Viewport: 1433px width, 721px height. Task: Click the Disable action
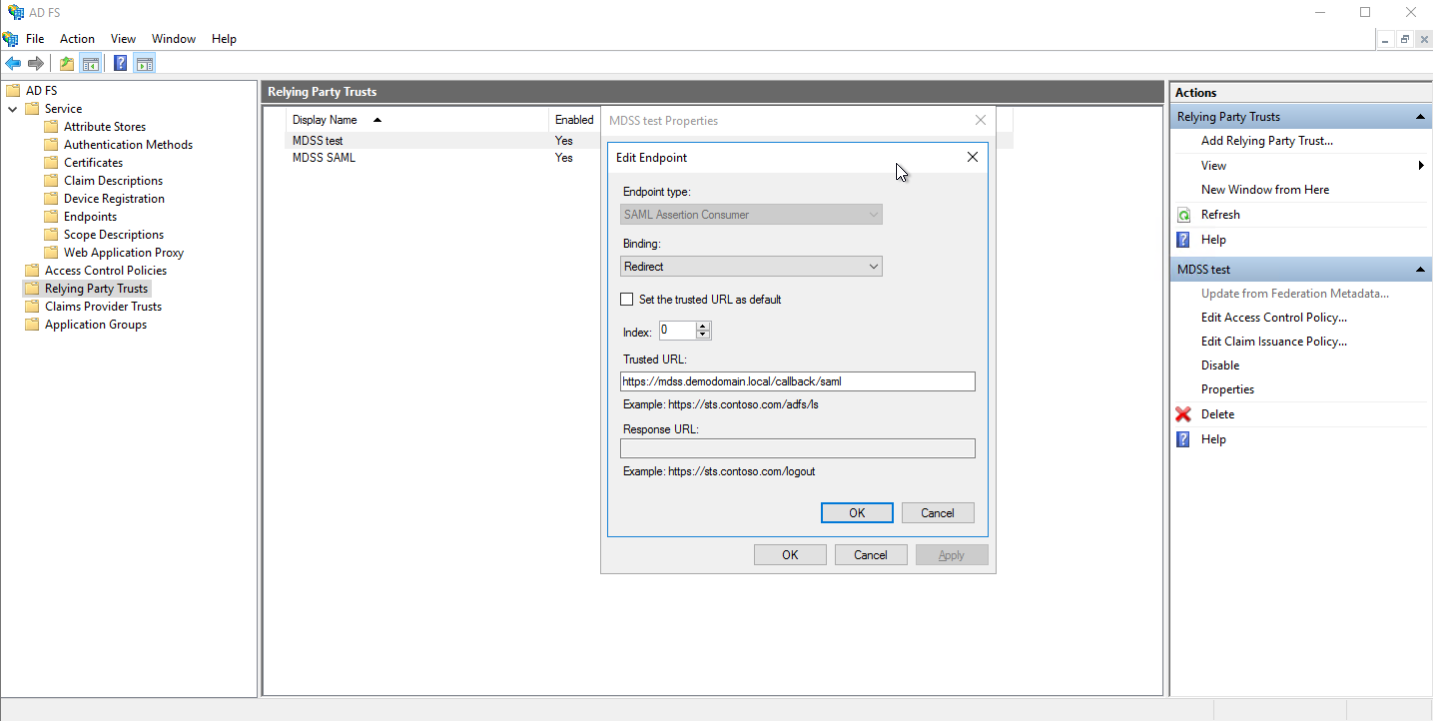(x=1220, y=366)
